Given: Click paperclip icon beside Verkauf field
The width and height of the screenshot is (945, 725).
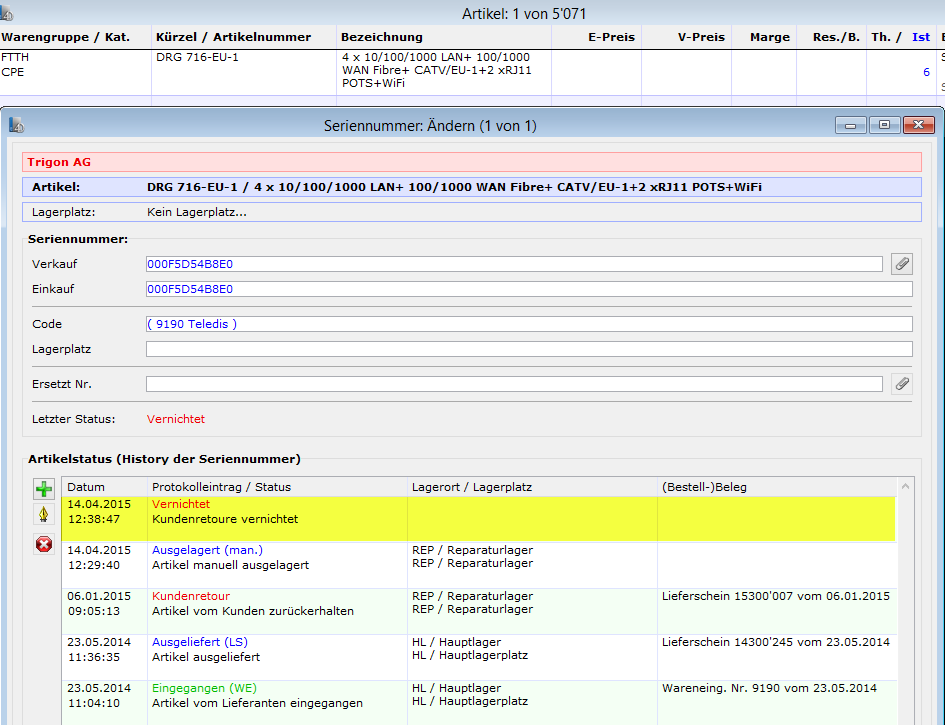Looking at the screenshot, I should (902, 264).
